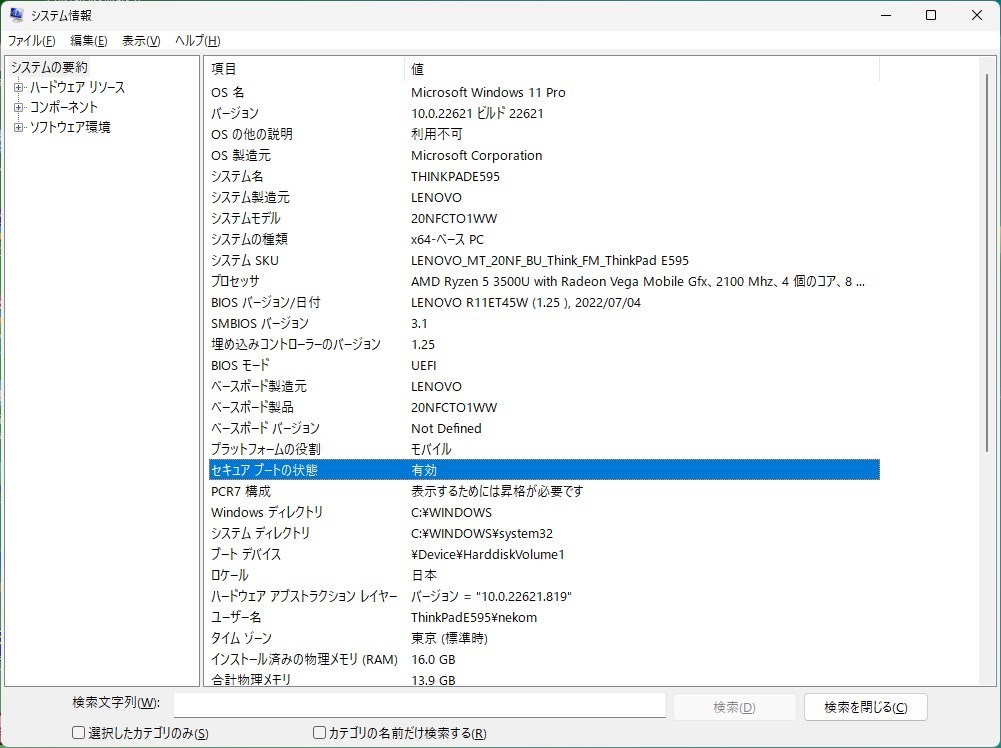Expand the コンポーネント node
Viewport: 1001px width, 748px height.
click(x=19, y=107)
